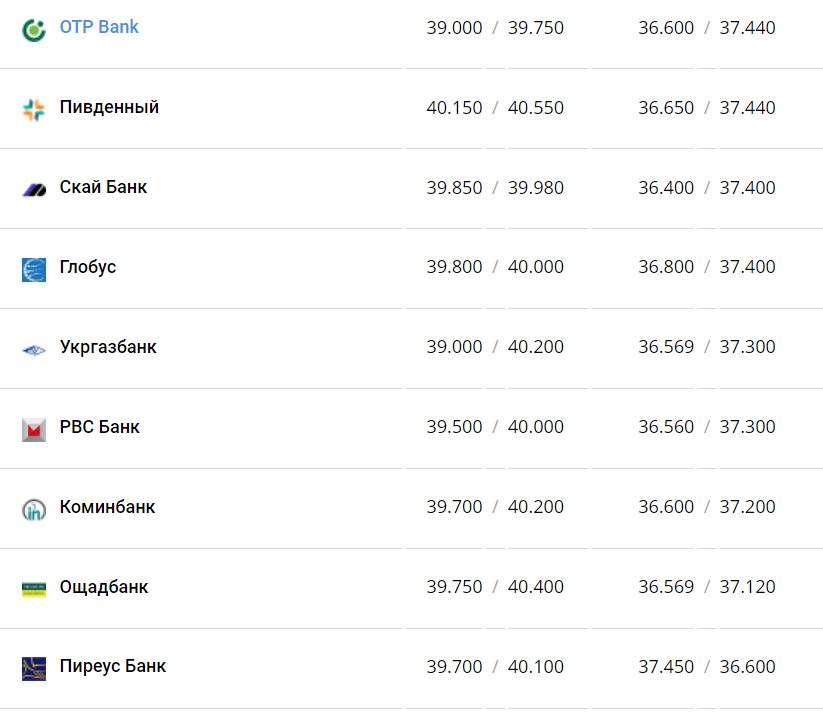This screenshot has height=719, width=823.
Task: Click the Ощадбанк logo icon
Action: point(34,589)
